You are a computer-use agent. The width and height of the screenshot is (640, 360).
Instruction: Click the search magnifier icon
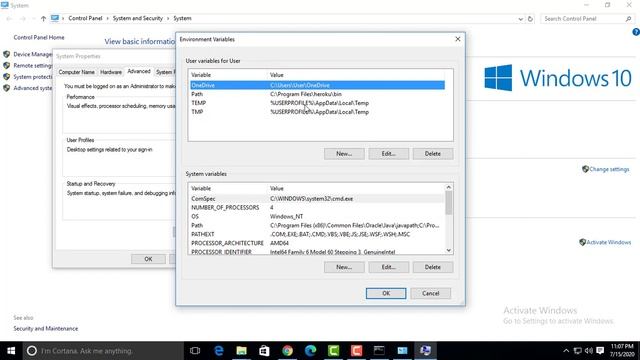coord(629,19)
